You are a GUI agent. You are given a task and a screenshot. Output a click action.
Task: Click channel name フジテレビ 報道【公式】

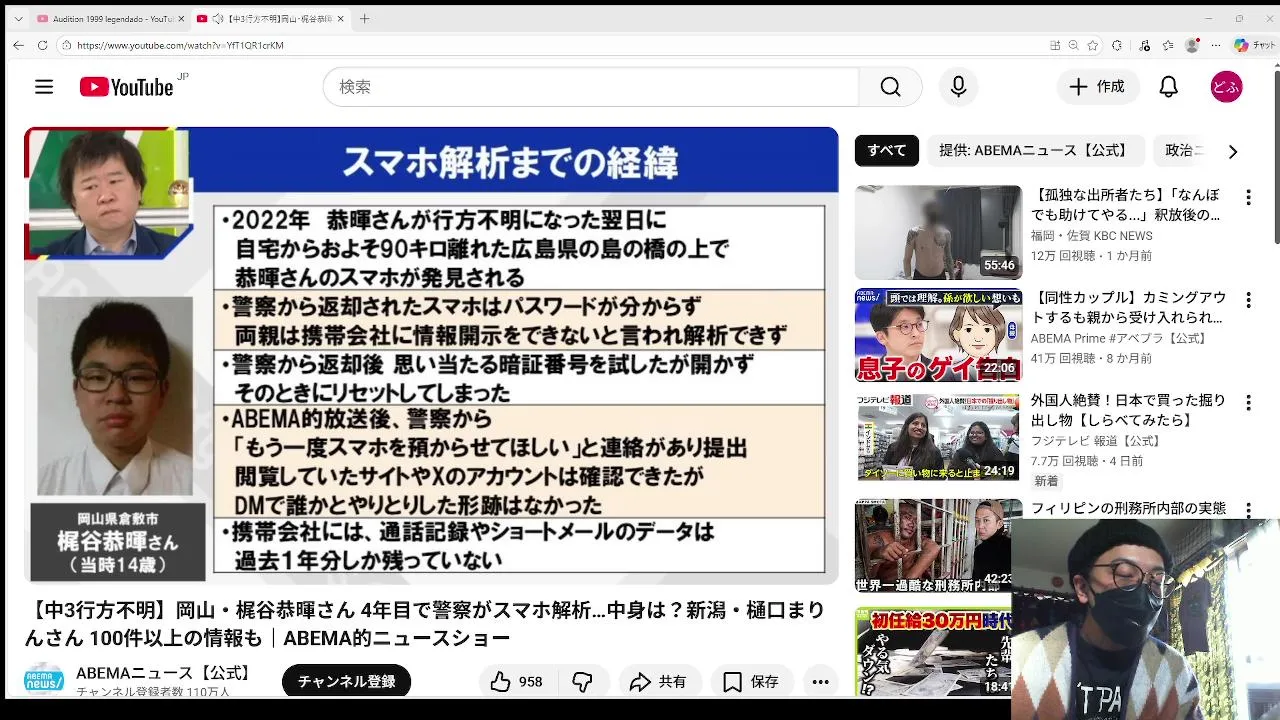pyautogui.click(x=1096, y=441)
